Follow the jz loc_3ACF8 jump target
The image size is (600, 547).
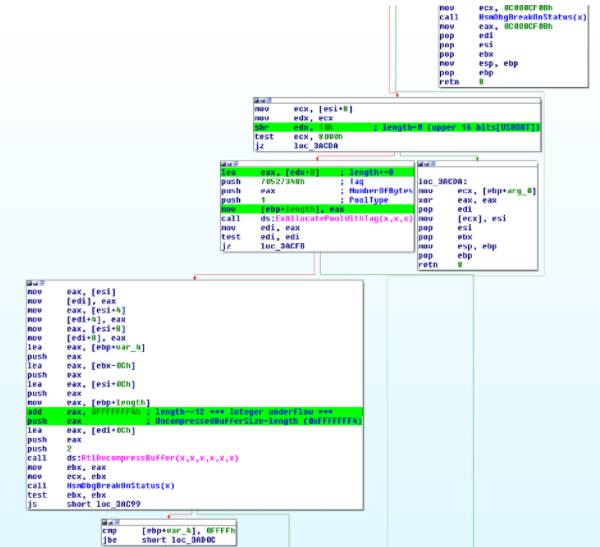click(x=284, y=244)
